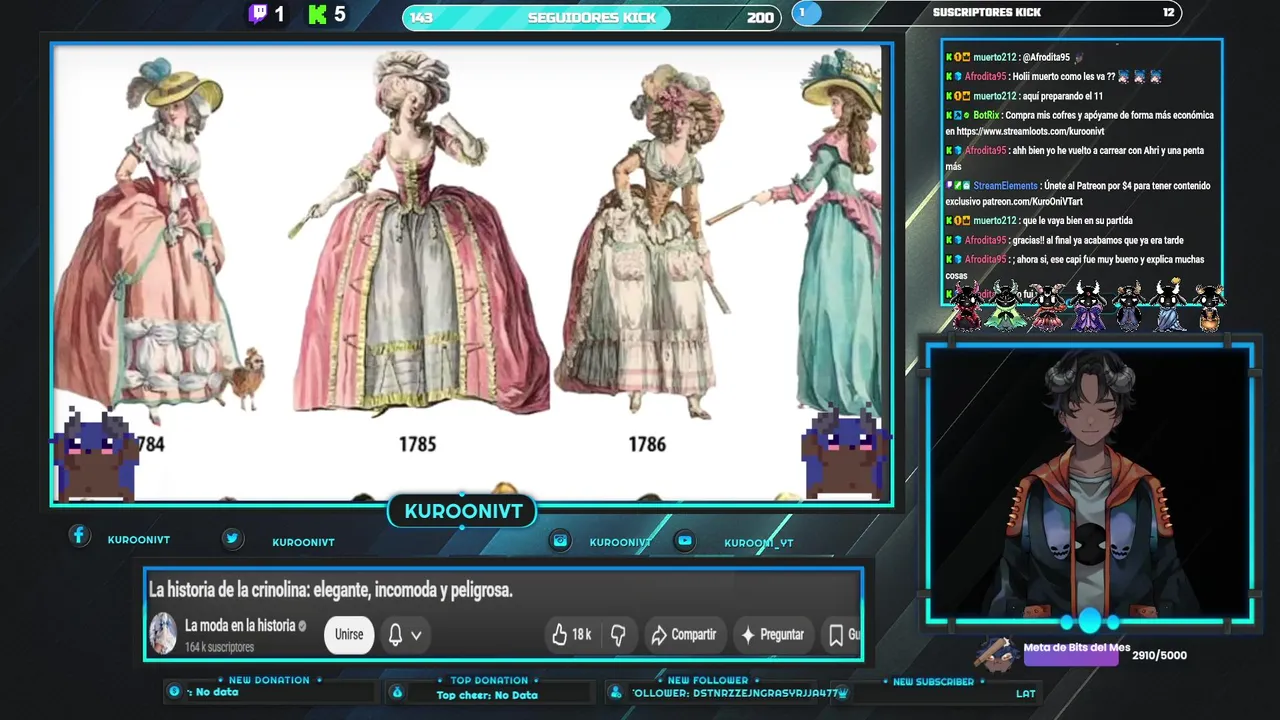
Task: Click the 164 k suscriptores text
Action: (219, 647)
